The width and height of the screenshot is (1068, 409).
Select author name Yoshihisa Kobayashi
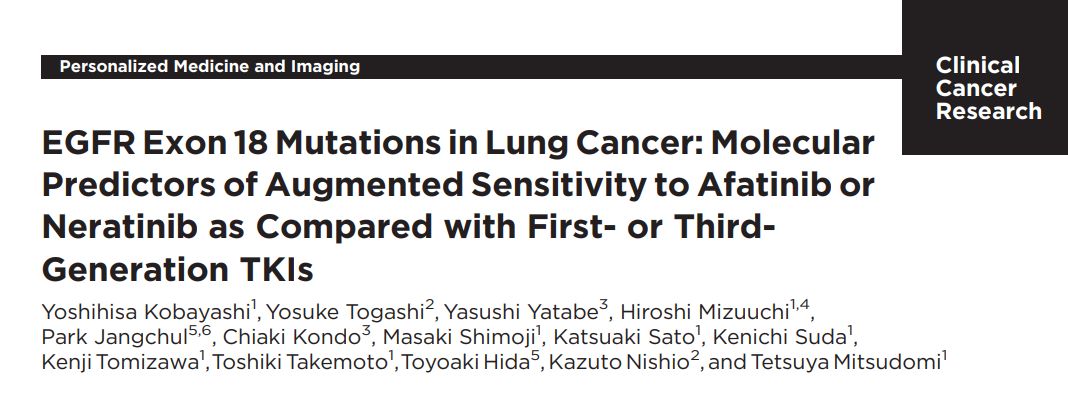pos(146,312)
